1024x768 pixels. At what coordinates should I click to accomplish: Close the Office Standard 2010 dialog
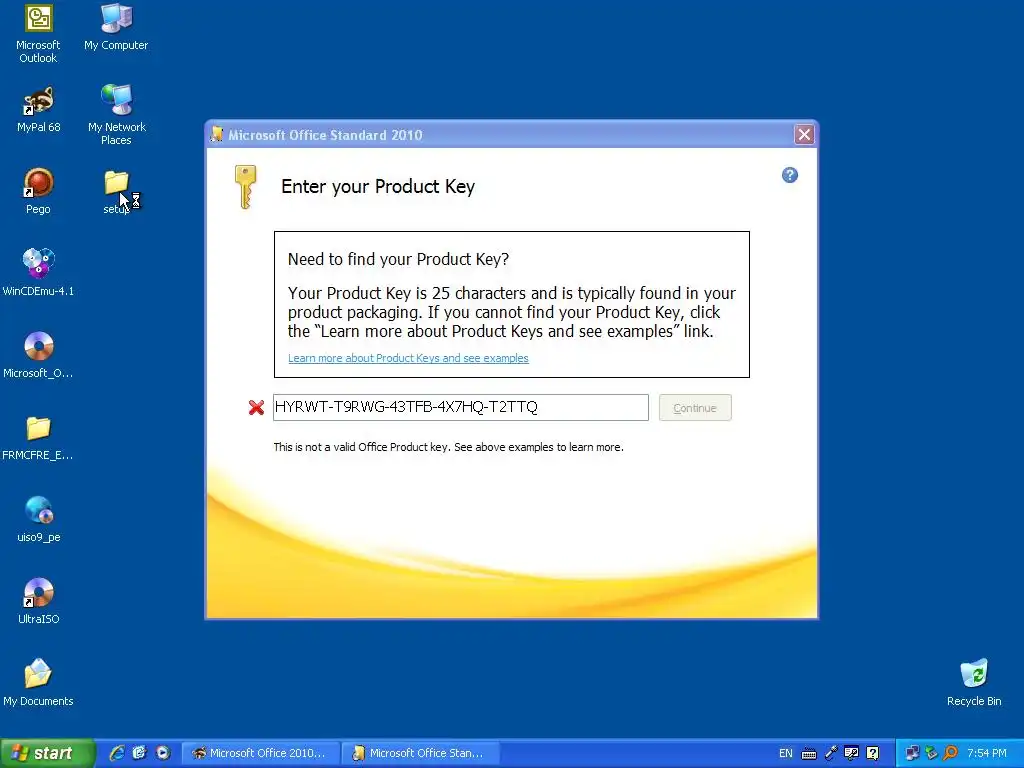click(x=804, y=135)
